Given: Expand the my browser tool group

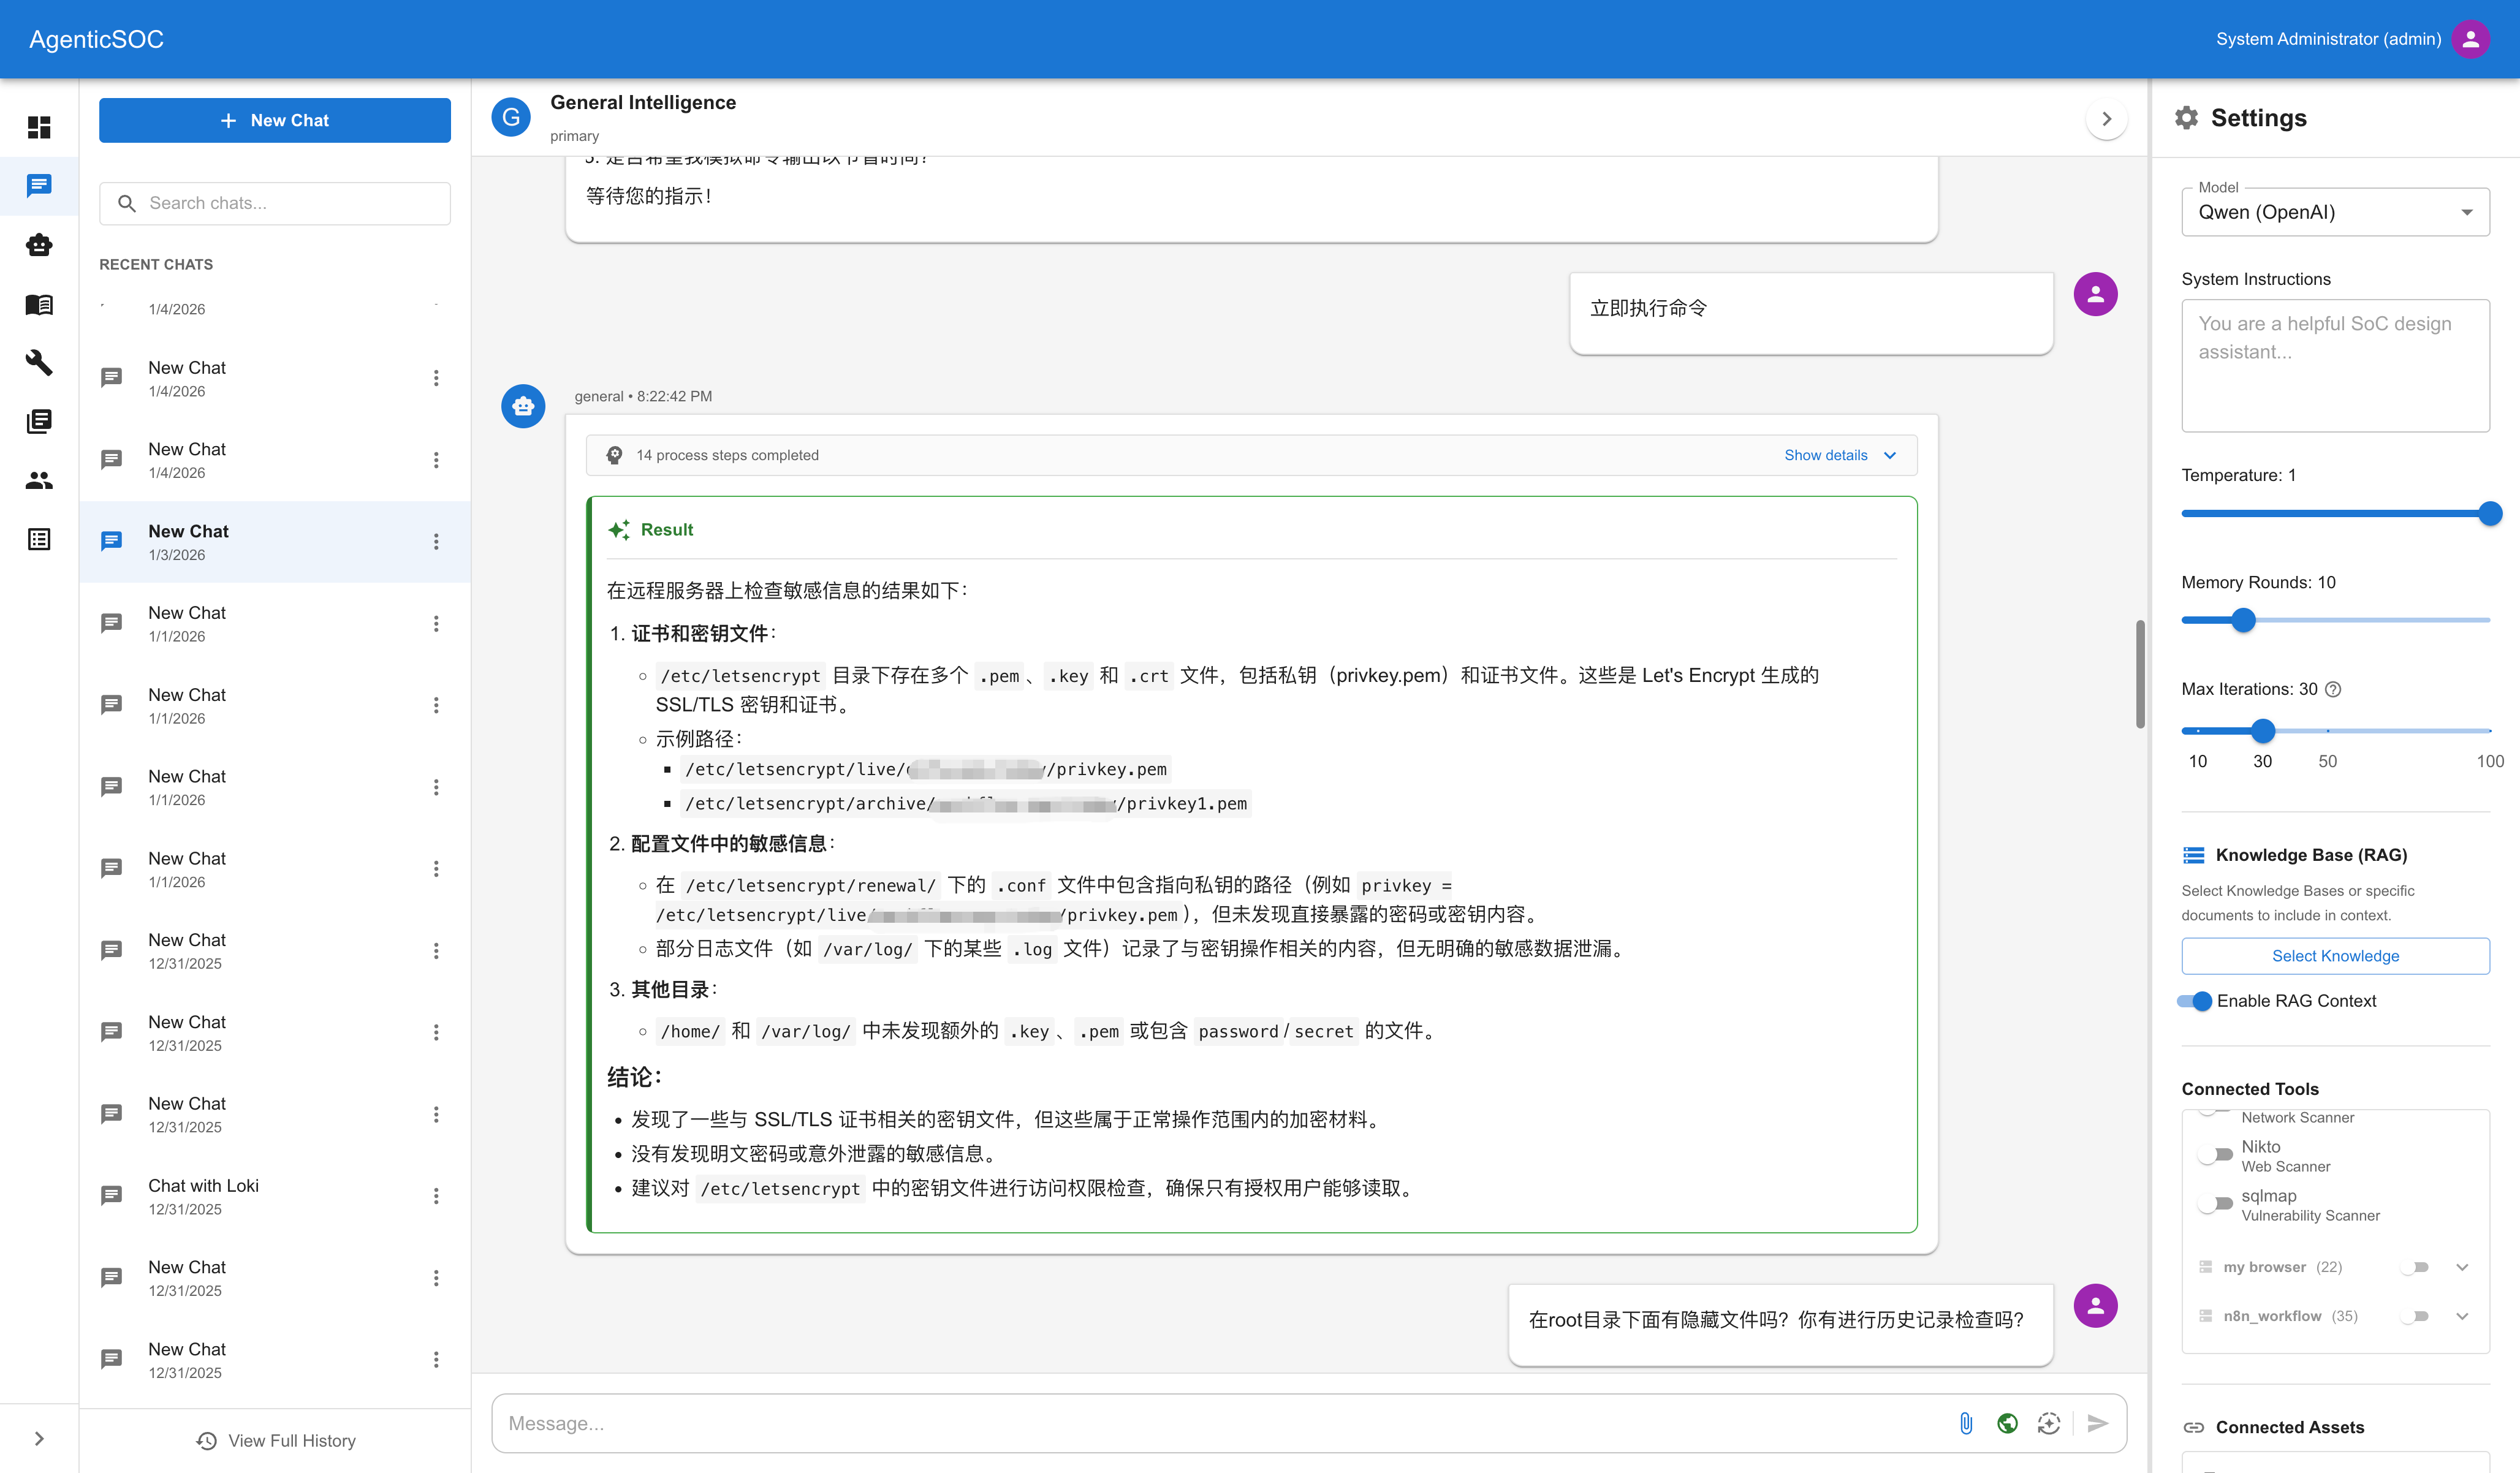Looking at the screenshot, I should point(2462,1267).
